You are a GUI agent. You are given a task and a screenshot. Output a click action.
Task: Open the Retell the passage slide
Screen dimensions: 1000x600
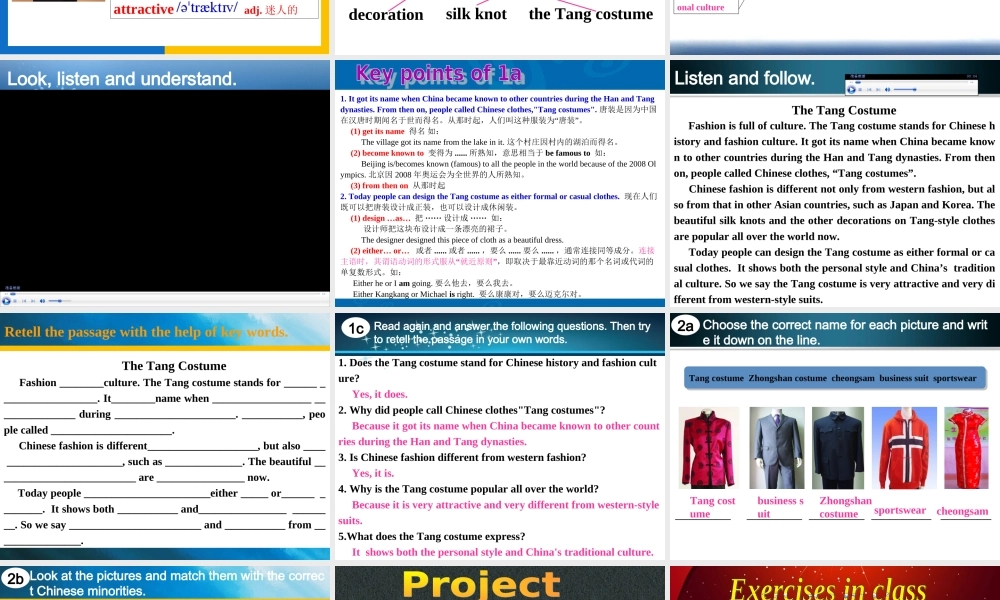(x=165, y=436)
